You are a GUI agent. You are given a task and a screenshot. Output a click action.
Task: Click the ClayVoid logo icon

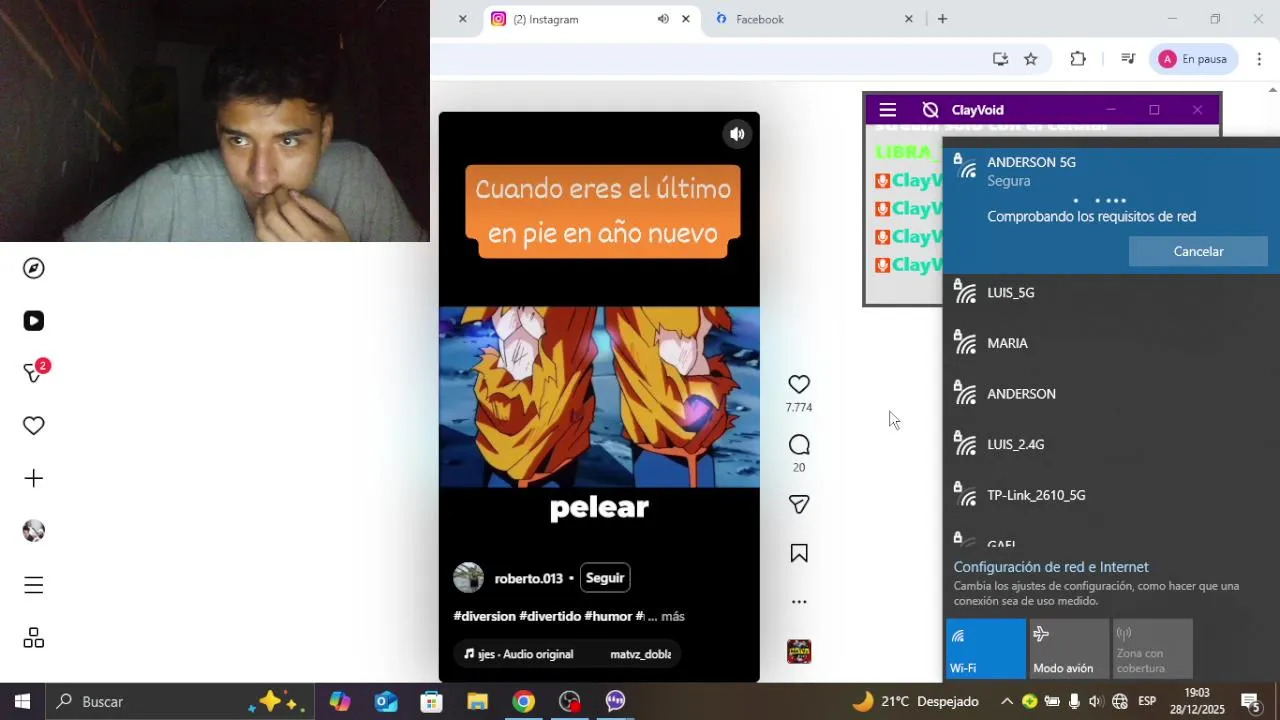click(931, 110)
